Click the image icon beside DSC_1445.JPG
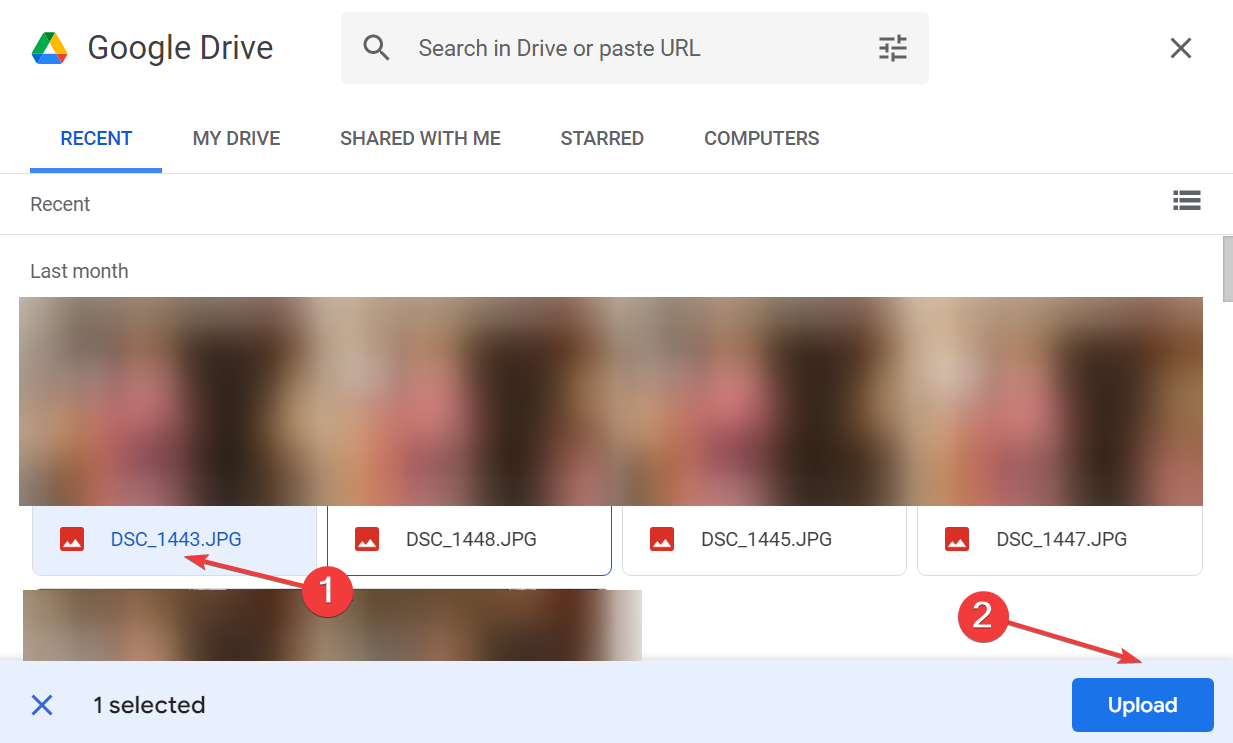This screenshot has height=743, width=1233. (662, 539)
